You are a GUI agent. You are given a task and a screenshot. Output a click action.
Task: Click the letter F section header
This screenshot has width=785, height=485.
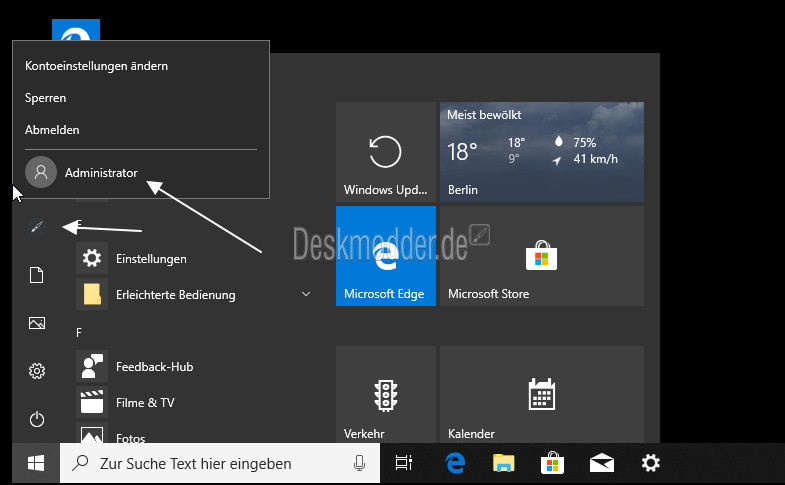(x=79, y=332)
